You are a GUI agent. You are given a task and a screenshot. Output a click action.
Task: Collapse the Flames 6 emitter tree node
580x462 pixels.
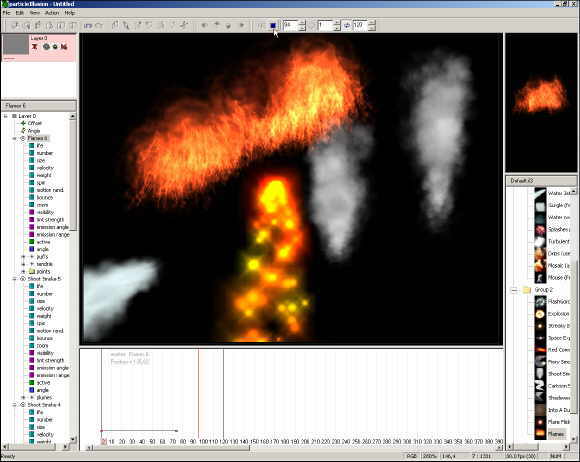15,138
